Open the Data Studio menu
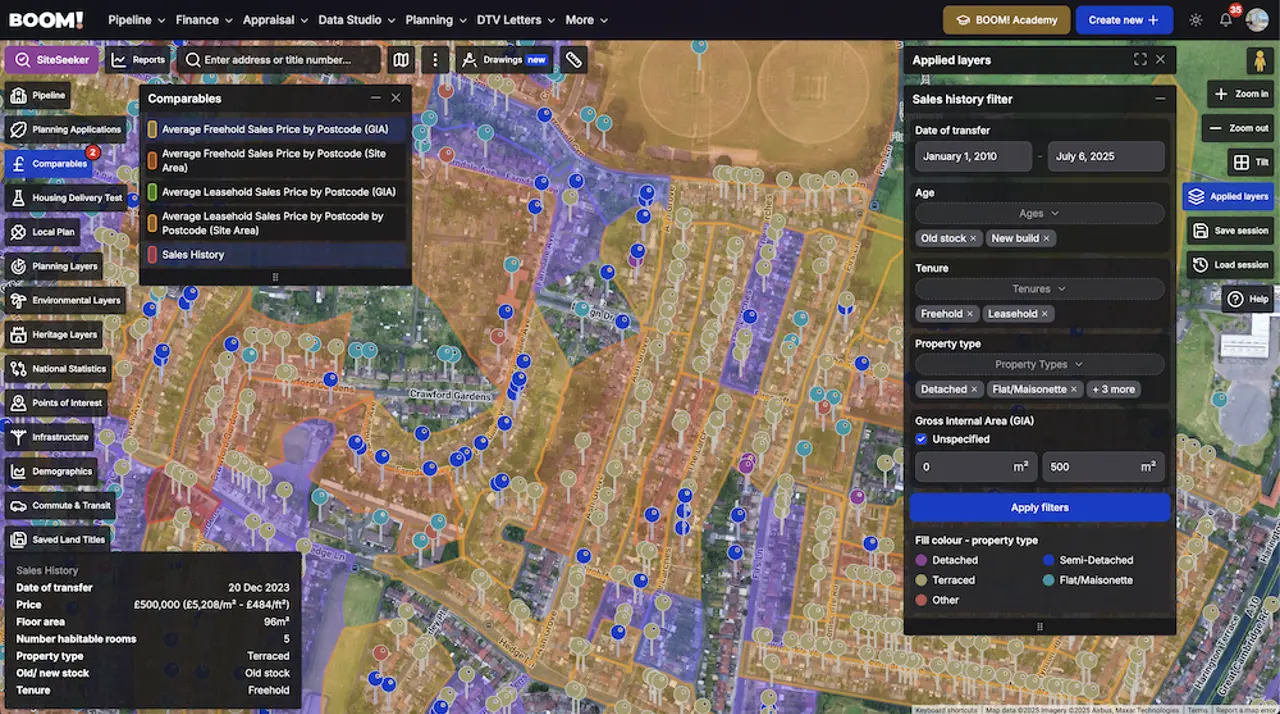The image size is (1280, 714). [x=355, y=20]
